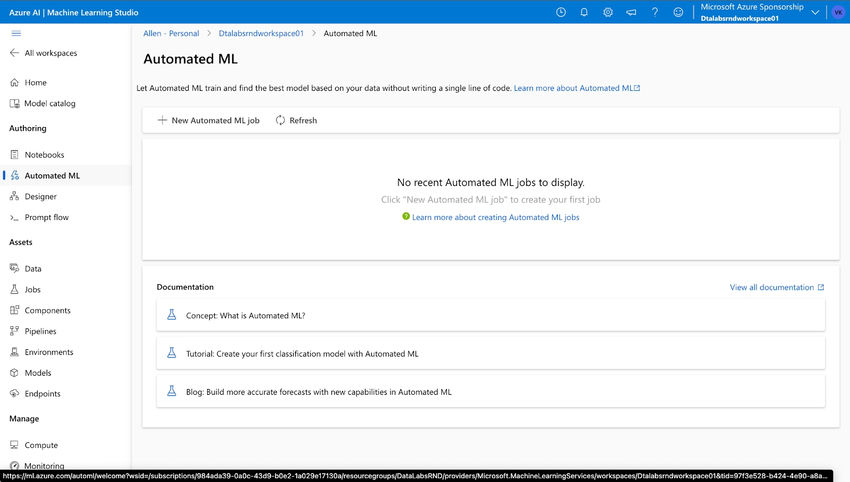This screenshot has height=482, width=850.
Task: Click the flask icon beside Tutorial doc
Action: click(x=171, y=353)
